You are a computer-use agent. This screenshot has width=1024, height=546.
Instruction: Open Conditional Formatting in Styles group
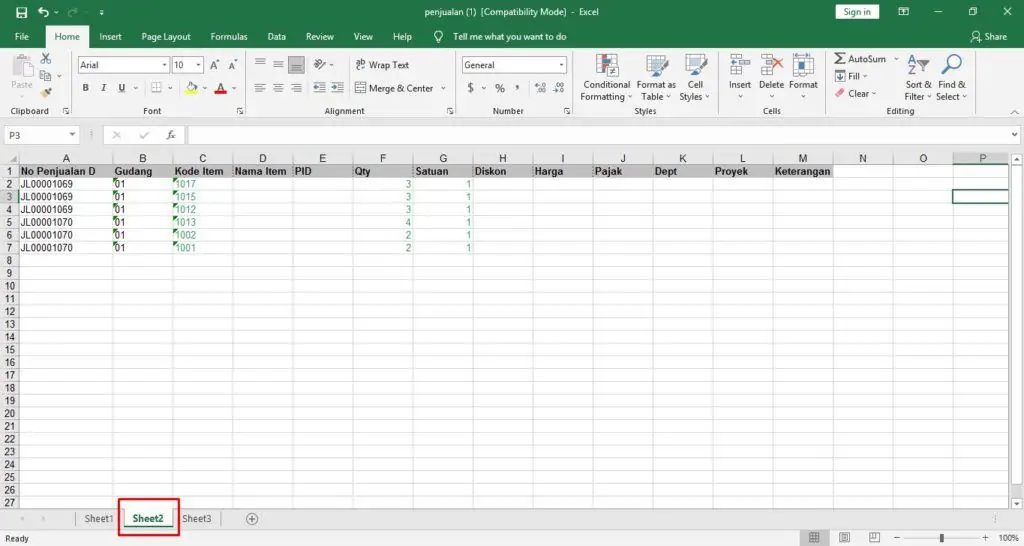[x=606, y=77]
